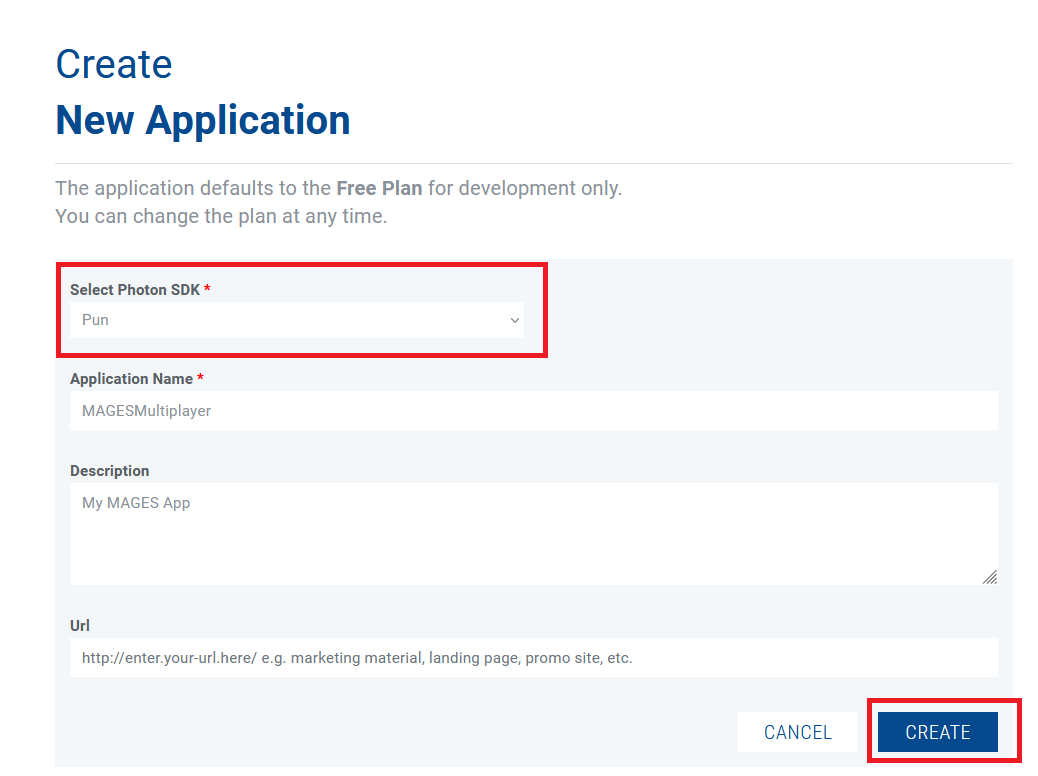Click the 'for development only' text
Image resolution: width=1038 pixels, height=776 pixels.
point(524,188)
